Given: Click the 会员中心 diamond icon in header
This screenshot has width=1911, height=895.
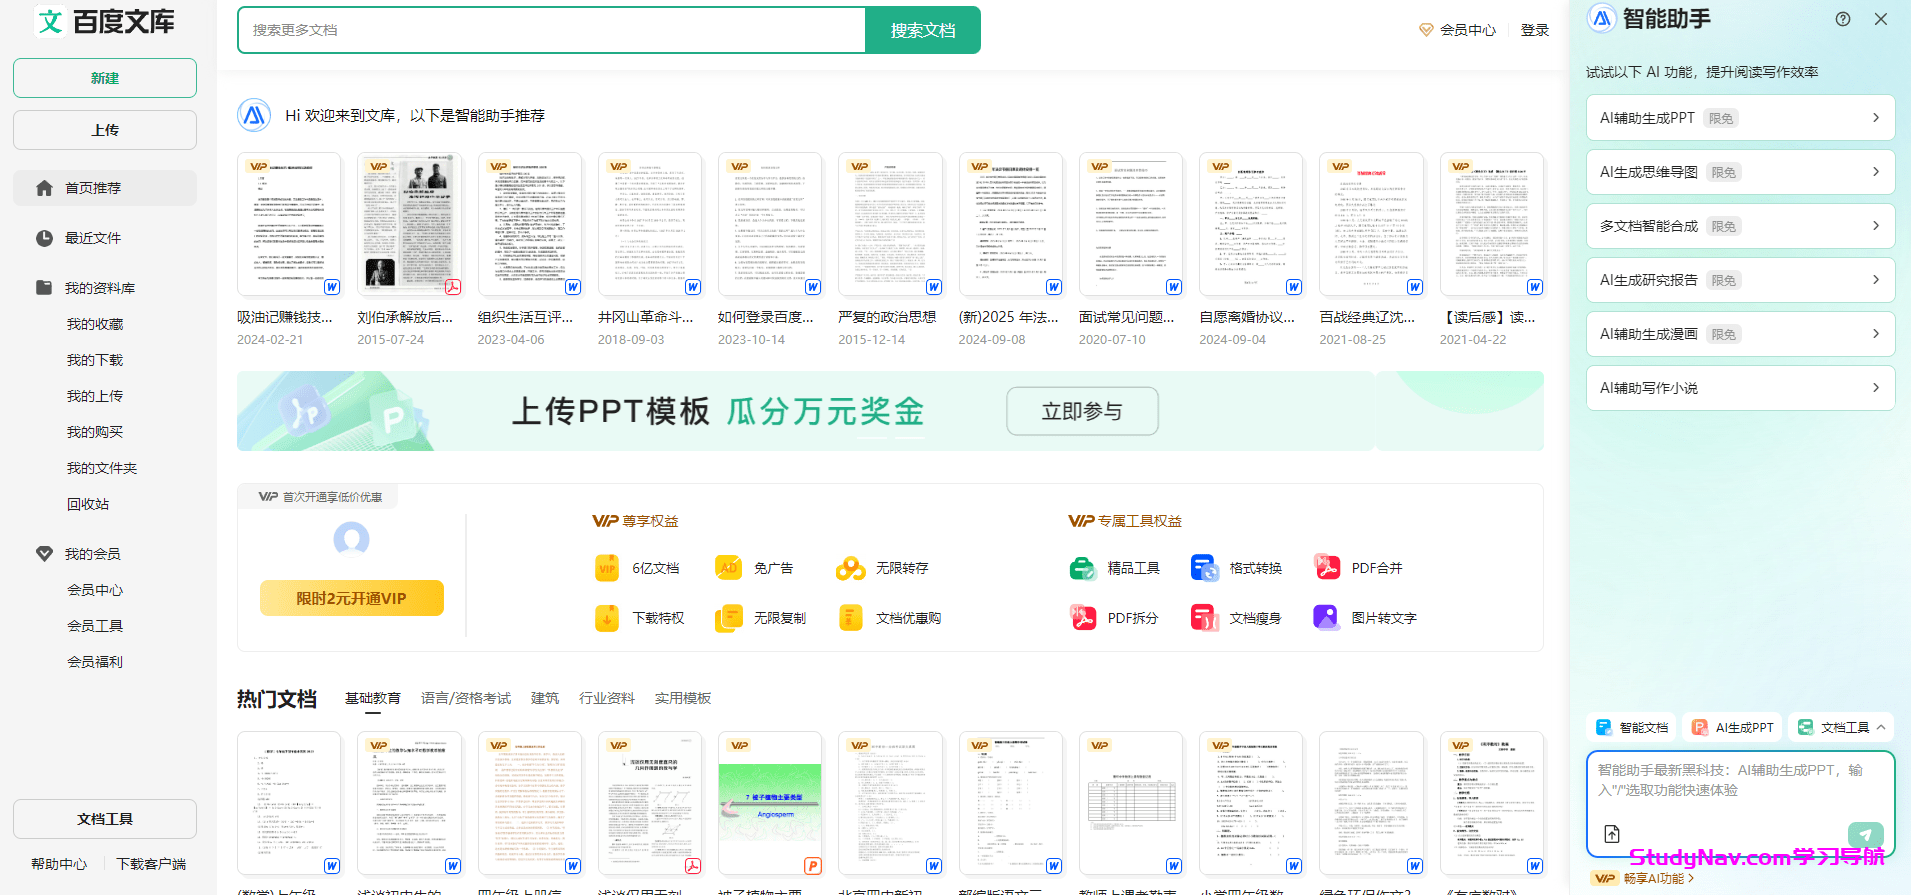Looking at the screenshot, I should coord(1426,30).
